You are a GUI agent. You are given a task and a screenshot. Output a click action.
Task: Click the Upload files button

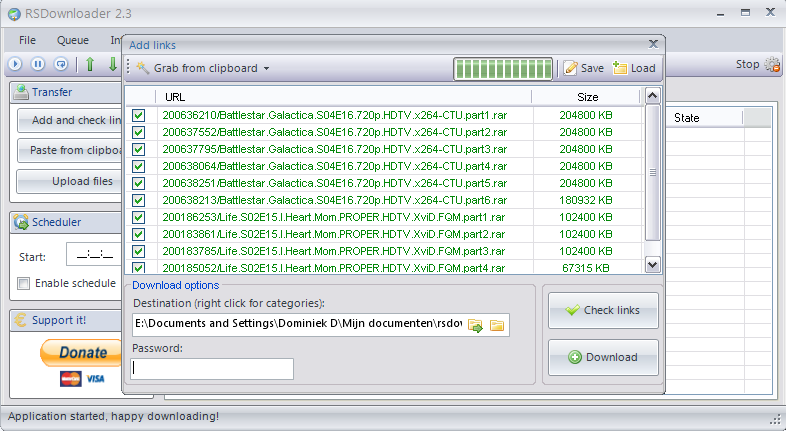point(70,181)
